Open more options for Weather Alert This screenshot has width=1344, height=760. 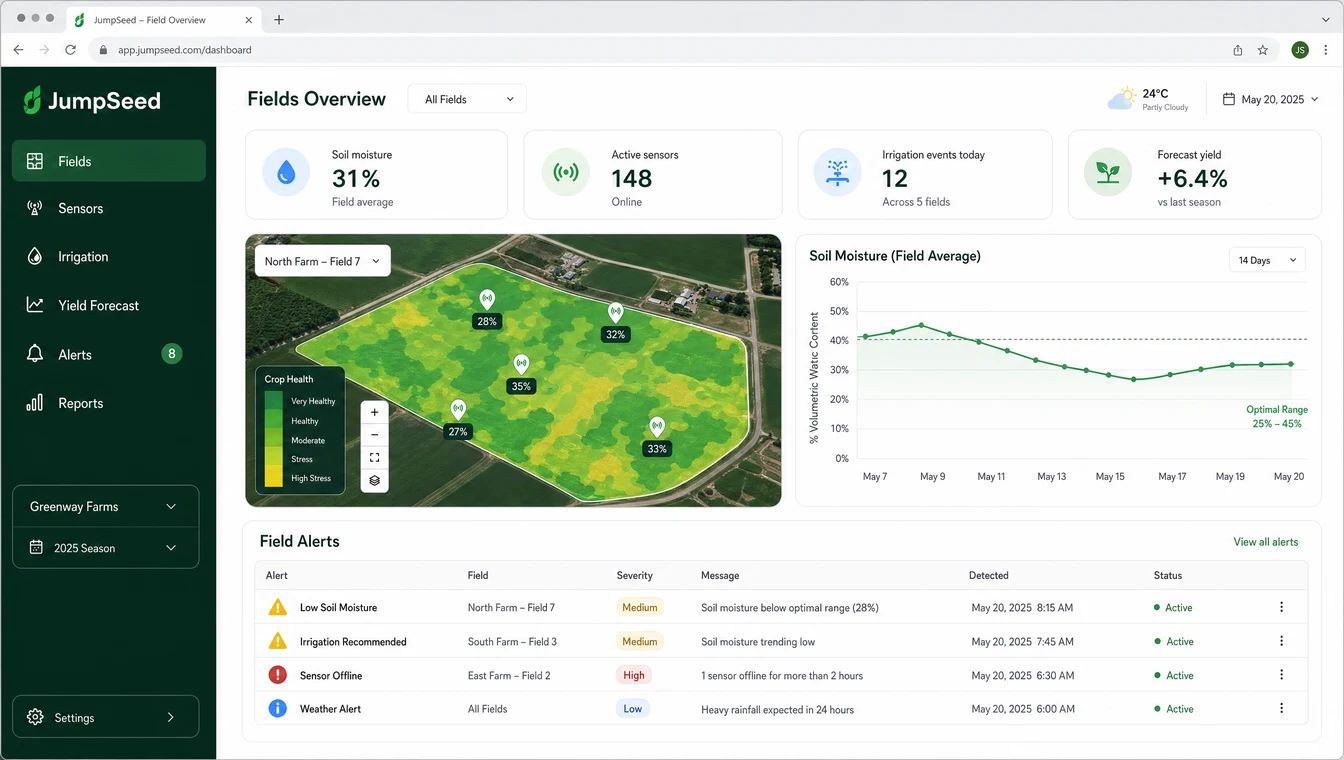(x=1281, y=708)
